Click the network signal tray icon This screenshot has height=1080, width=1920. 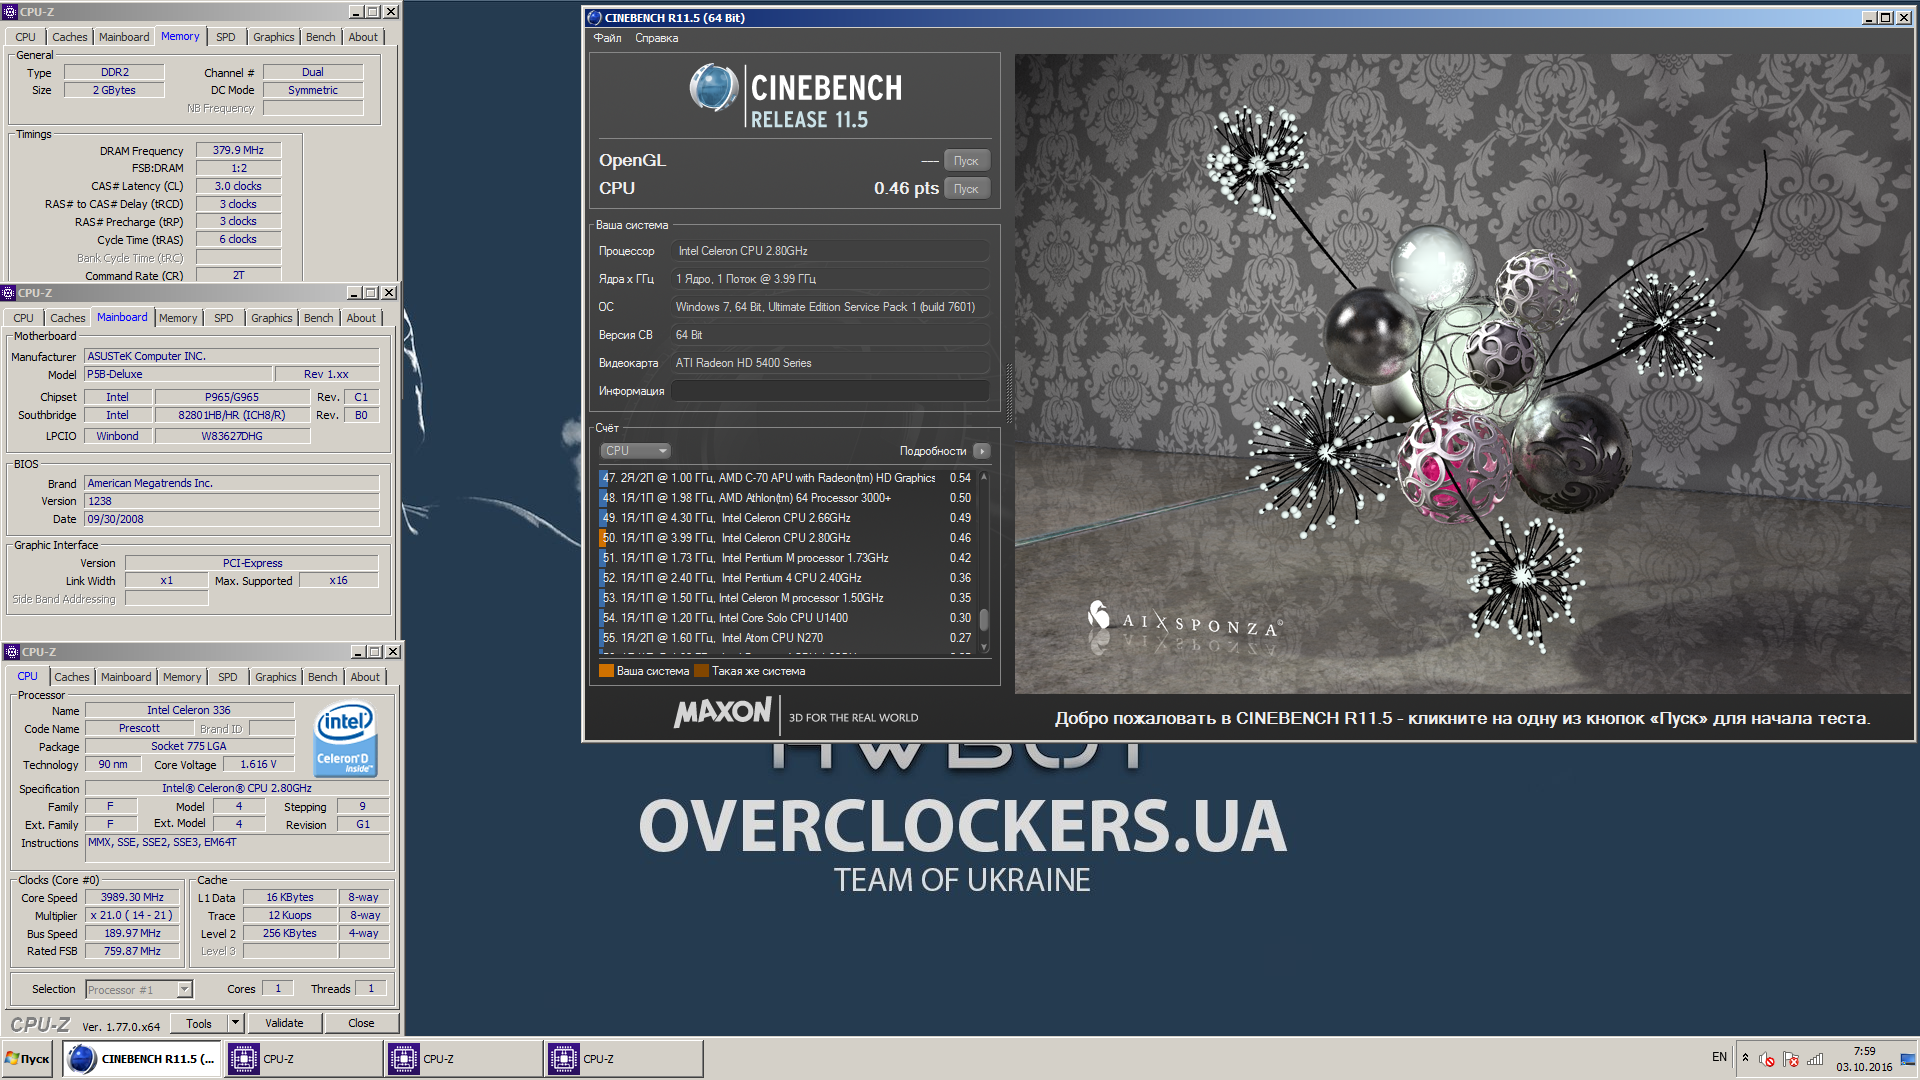tap(1815, 1059)
